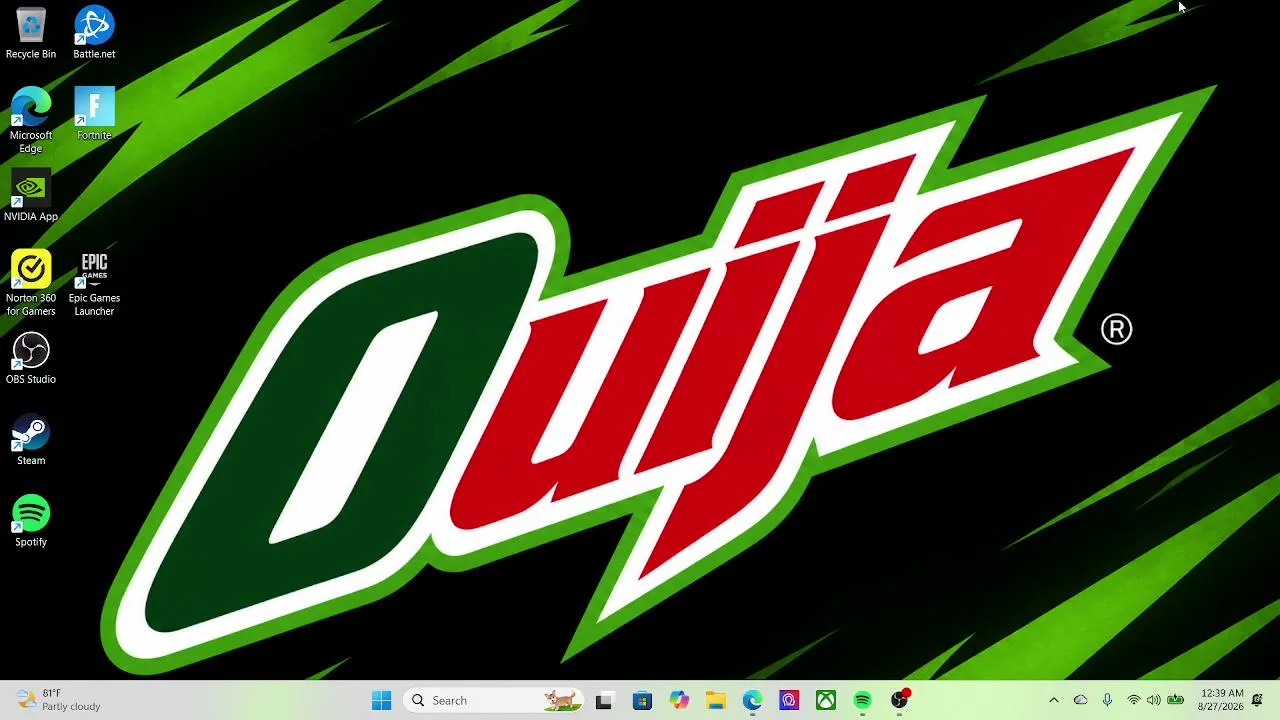Open the clock and calendar flyout
This screenshot has width=1280, height=720.
1220,700
